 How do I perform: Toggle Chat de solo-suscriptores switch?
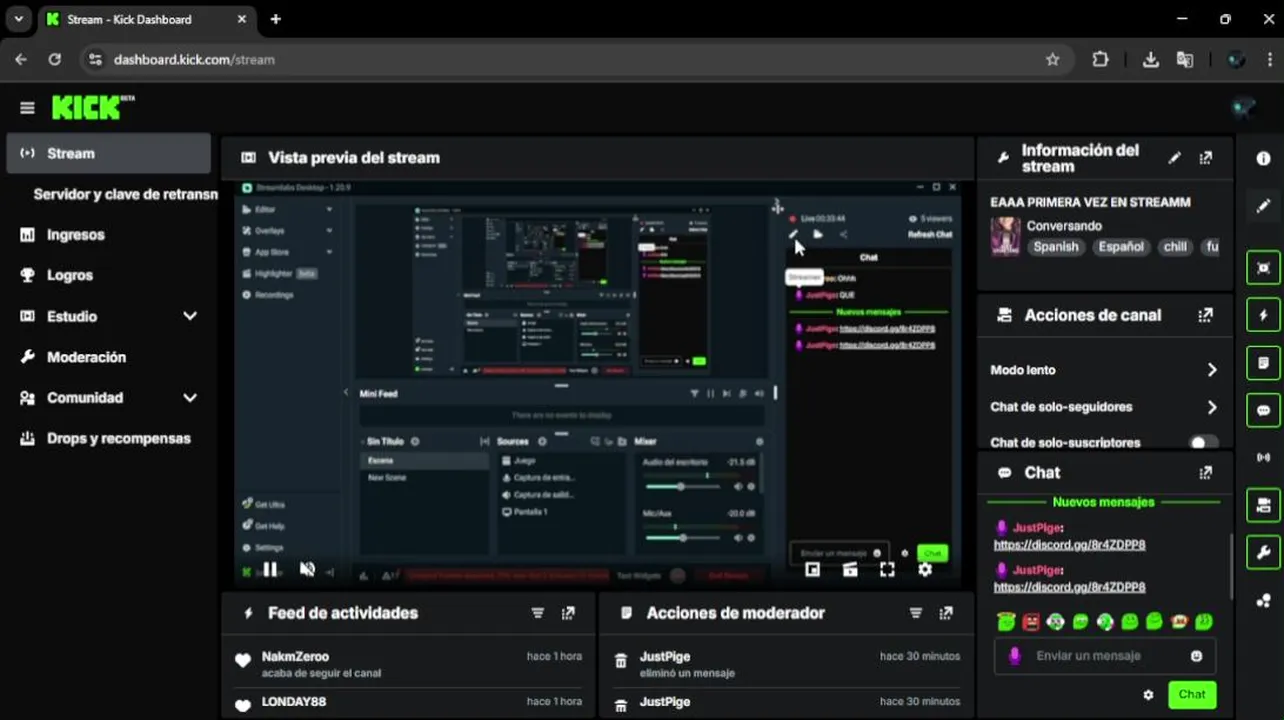tap(1203, 442)
